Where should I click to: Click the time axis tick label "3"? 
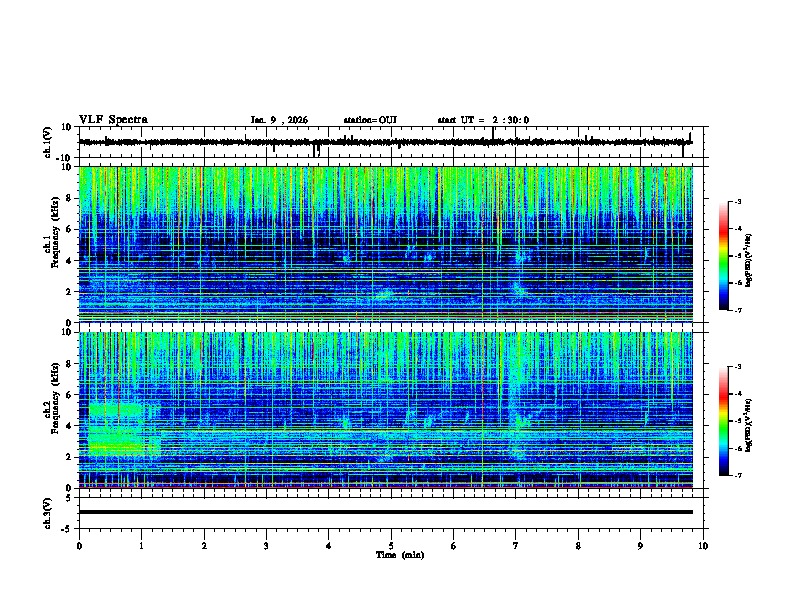point(266,546)
